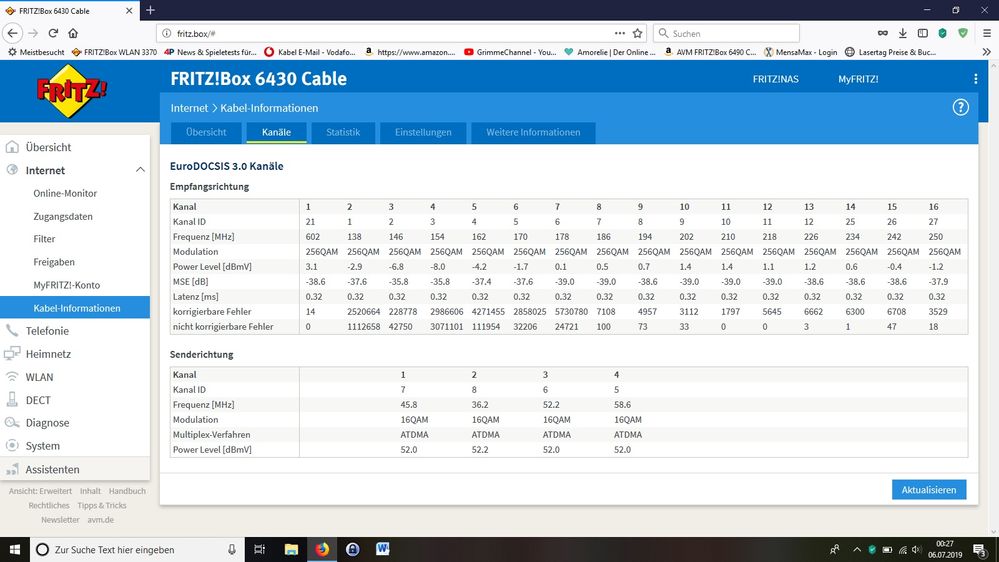Open File Explorer from taskbar

(x=291, y=549)
